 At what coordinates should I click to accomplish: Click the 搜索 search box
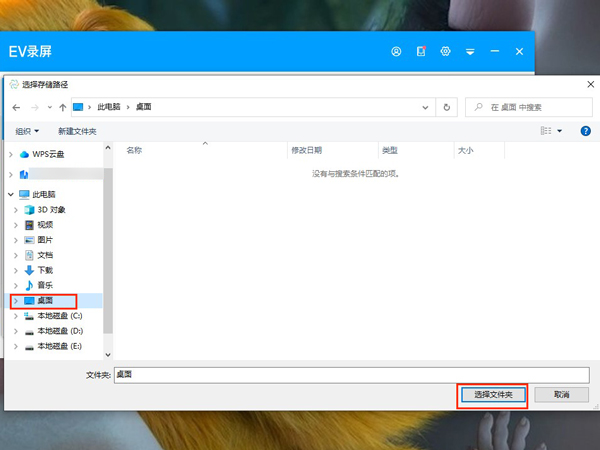click(x=530, y=106)
